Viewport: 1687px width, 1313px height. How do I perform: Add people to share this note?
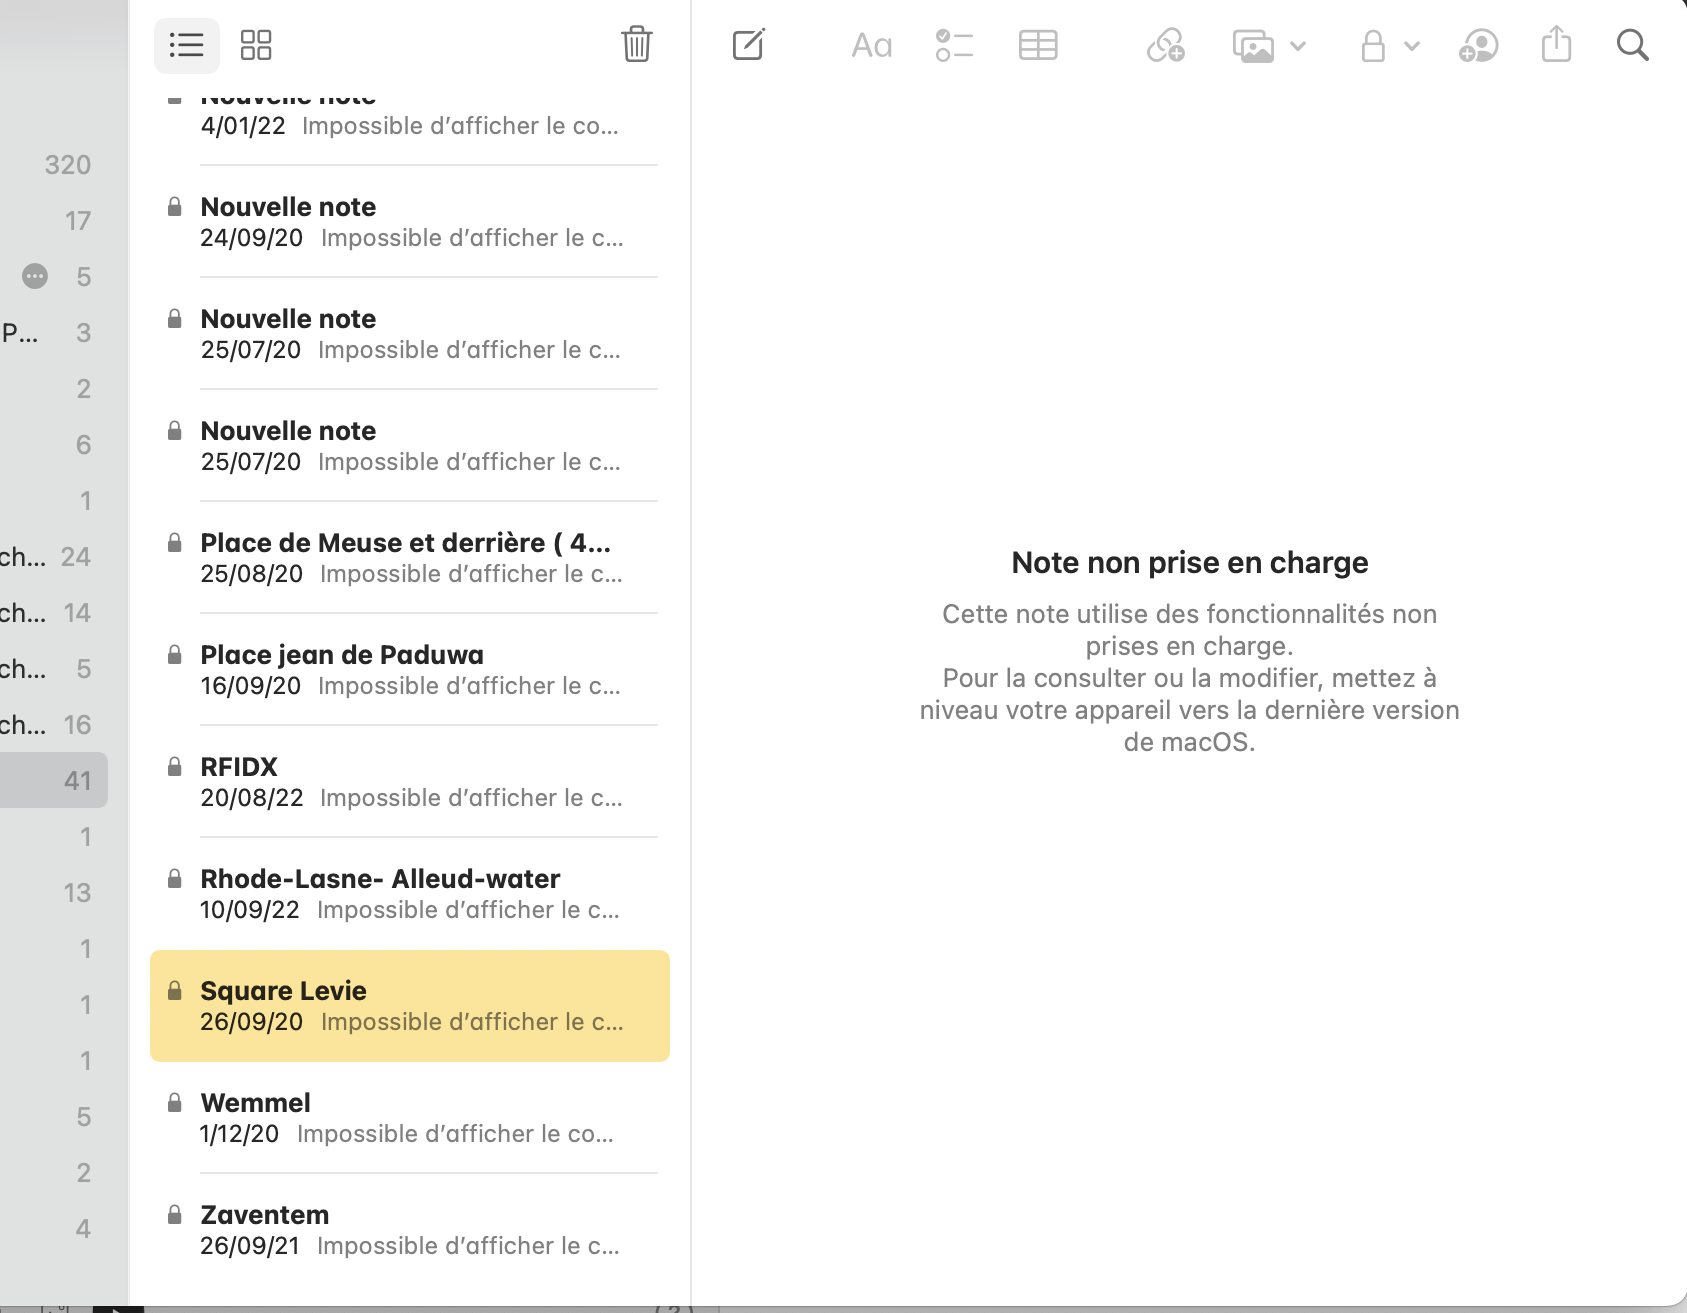coord(1478,45)
